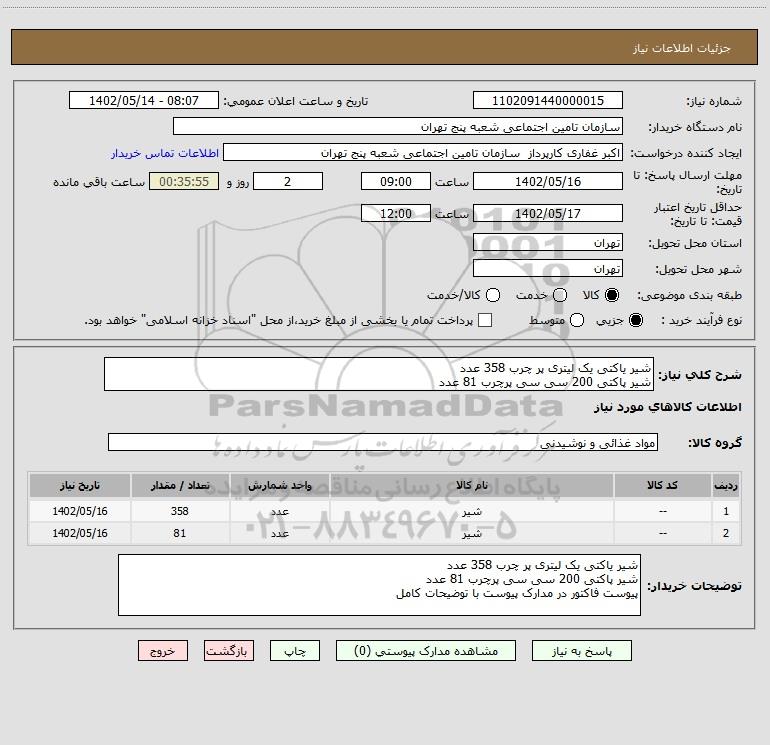This screenshot has height=745, width=770.
Task: Select the کالا/خدمت radio button
Action: click(493, 295)
